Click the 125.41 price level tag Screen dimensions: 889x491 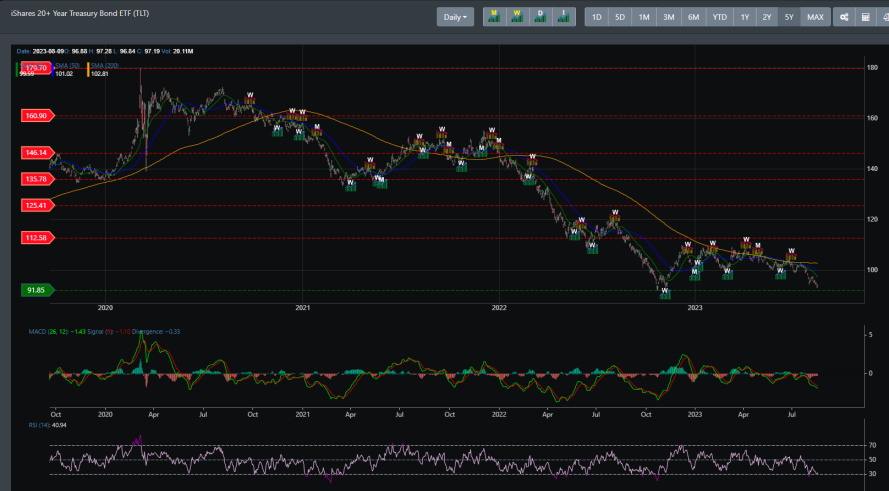(x=37, y=205)
